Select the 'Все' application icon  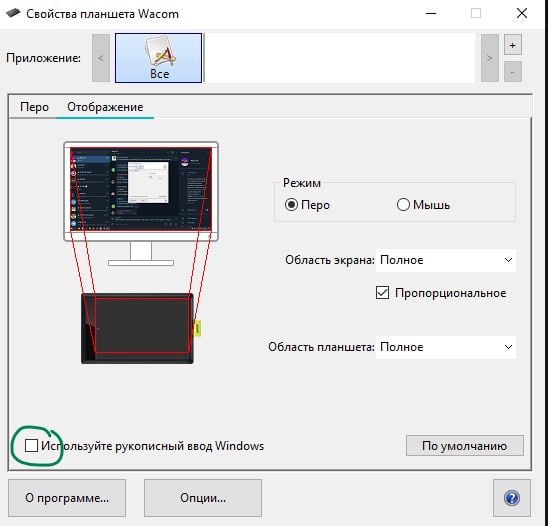click(x=158, y=58)
